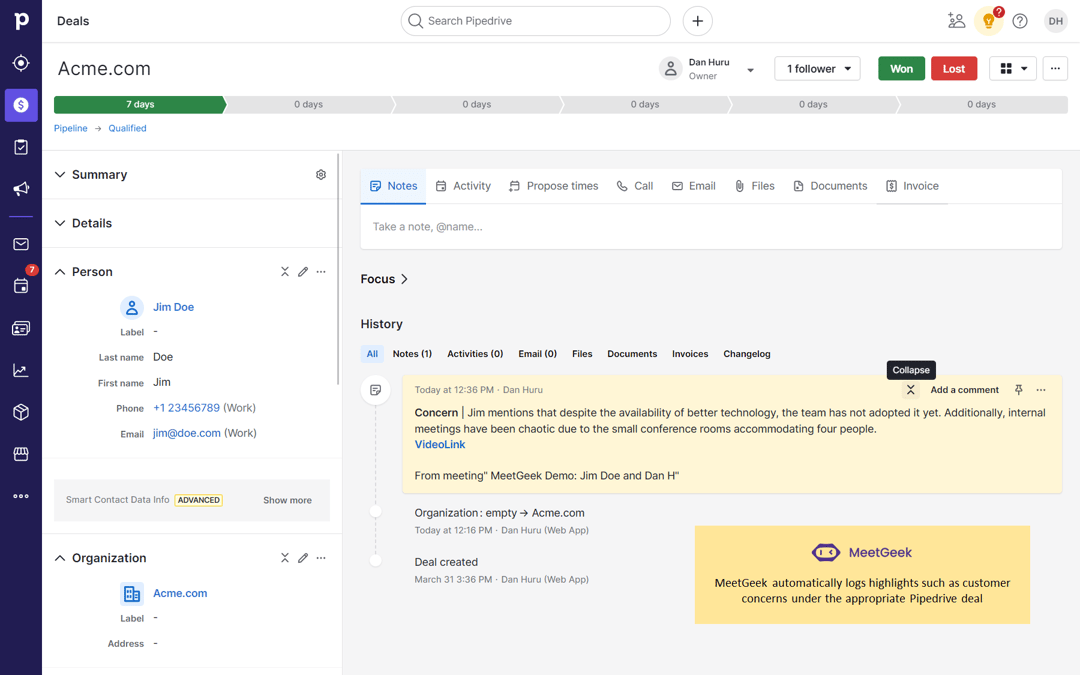Click the 7 days pipeline stage segment
The image size is (1080, 675).
tap(140, 104)
